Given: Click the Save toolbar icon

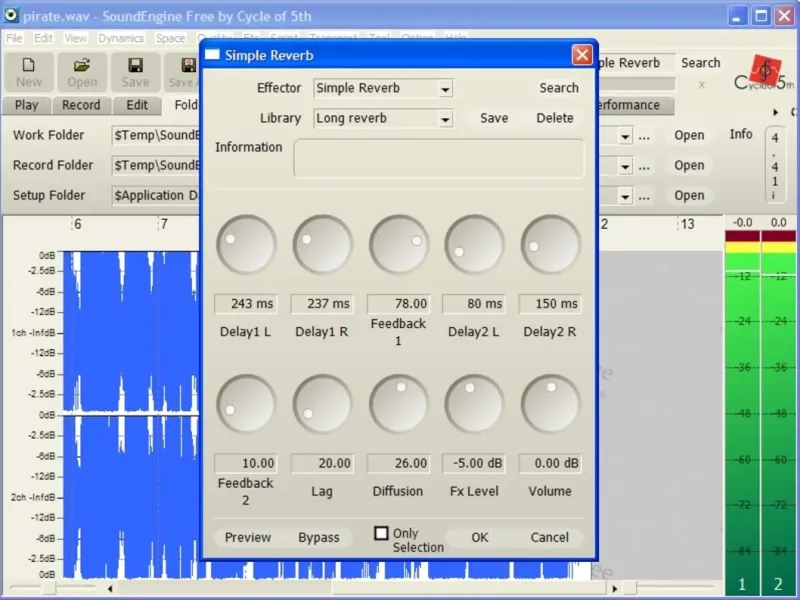Looking at the screenshot, I should click(x=135, y=72).
